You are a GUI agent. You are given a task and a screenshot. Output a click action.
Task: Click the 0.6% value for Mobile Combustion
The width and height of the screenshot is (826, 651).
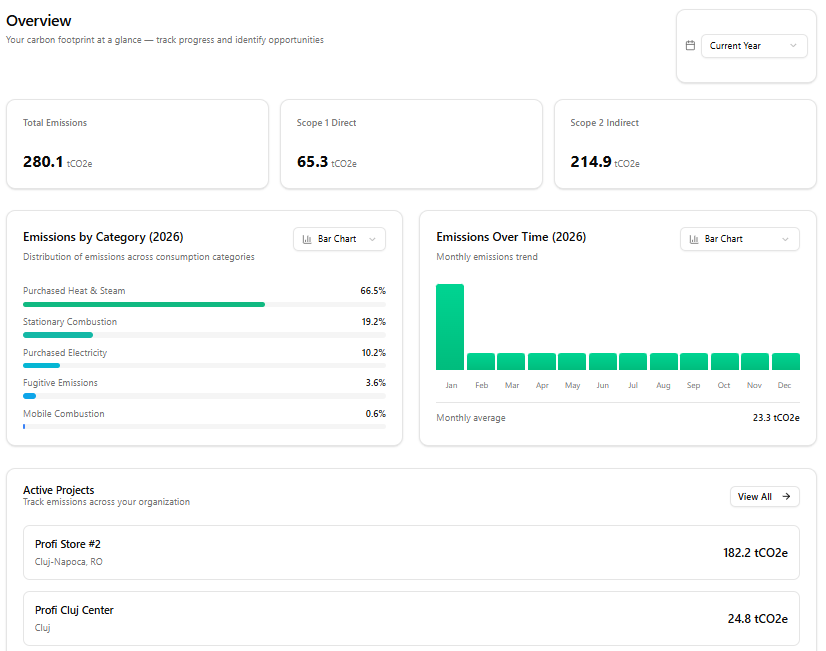(x=376, y=414)
